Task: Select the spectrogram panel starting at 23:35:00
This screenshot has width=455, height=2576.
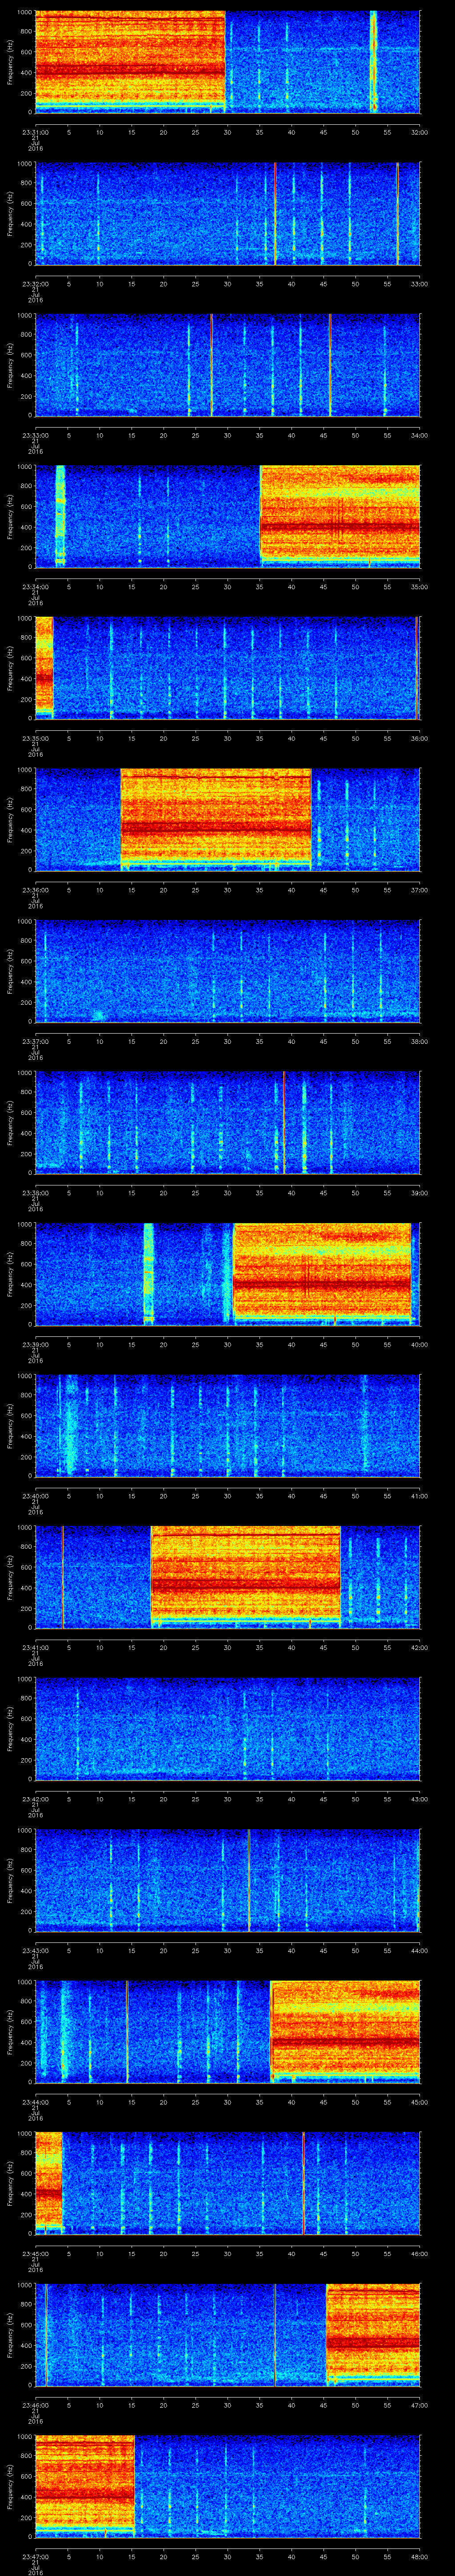Action: tap(227, 668)
